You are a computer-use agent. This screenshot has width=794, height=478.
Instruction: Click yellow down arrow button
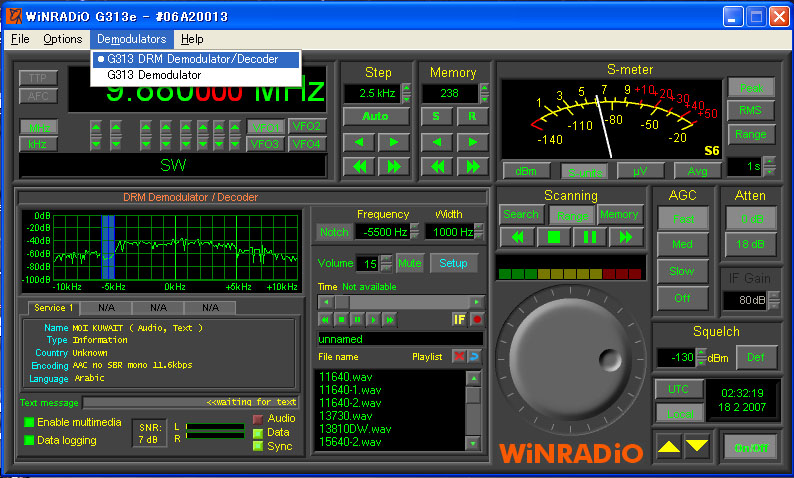pos(697,447)
